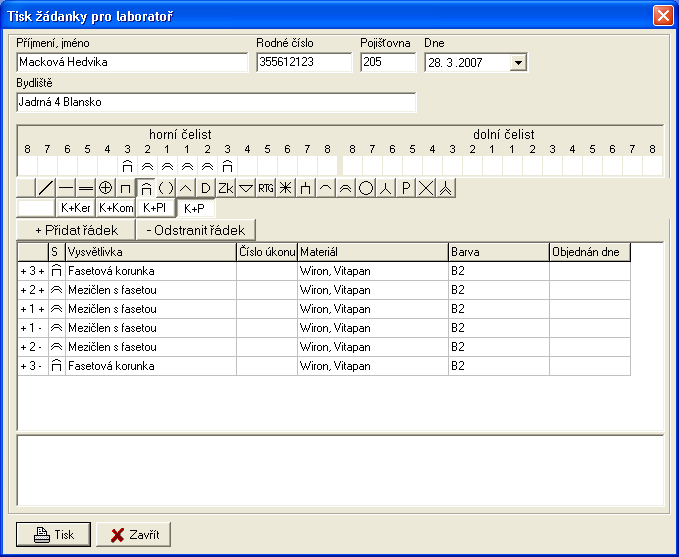Pick the X cross symbol tool

pyautogui.click(x=426, y=188)
